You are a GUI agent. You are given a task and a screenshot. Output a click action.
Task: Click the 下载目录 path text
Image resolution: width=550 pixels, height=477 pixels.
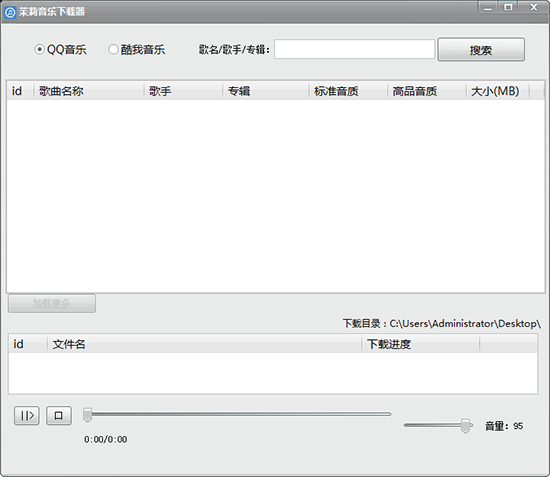[x=442, y=323]
